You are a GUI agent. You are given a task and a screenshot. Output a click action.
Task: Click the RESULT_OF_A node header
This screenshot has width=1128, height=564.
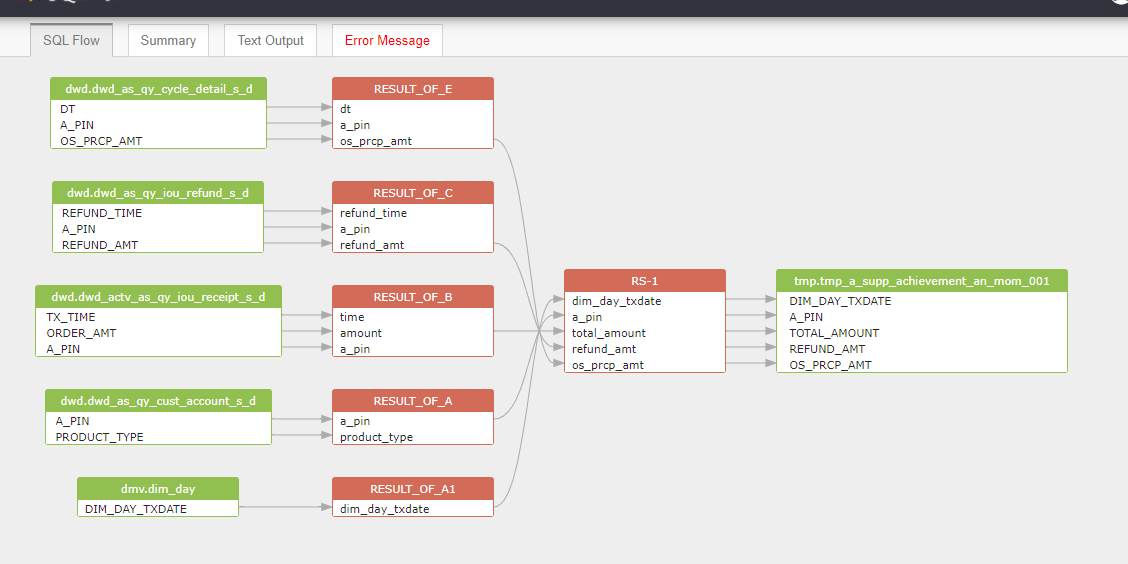coord(413,401)
